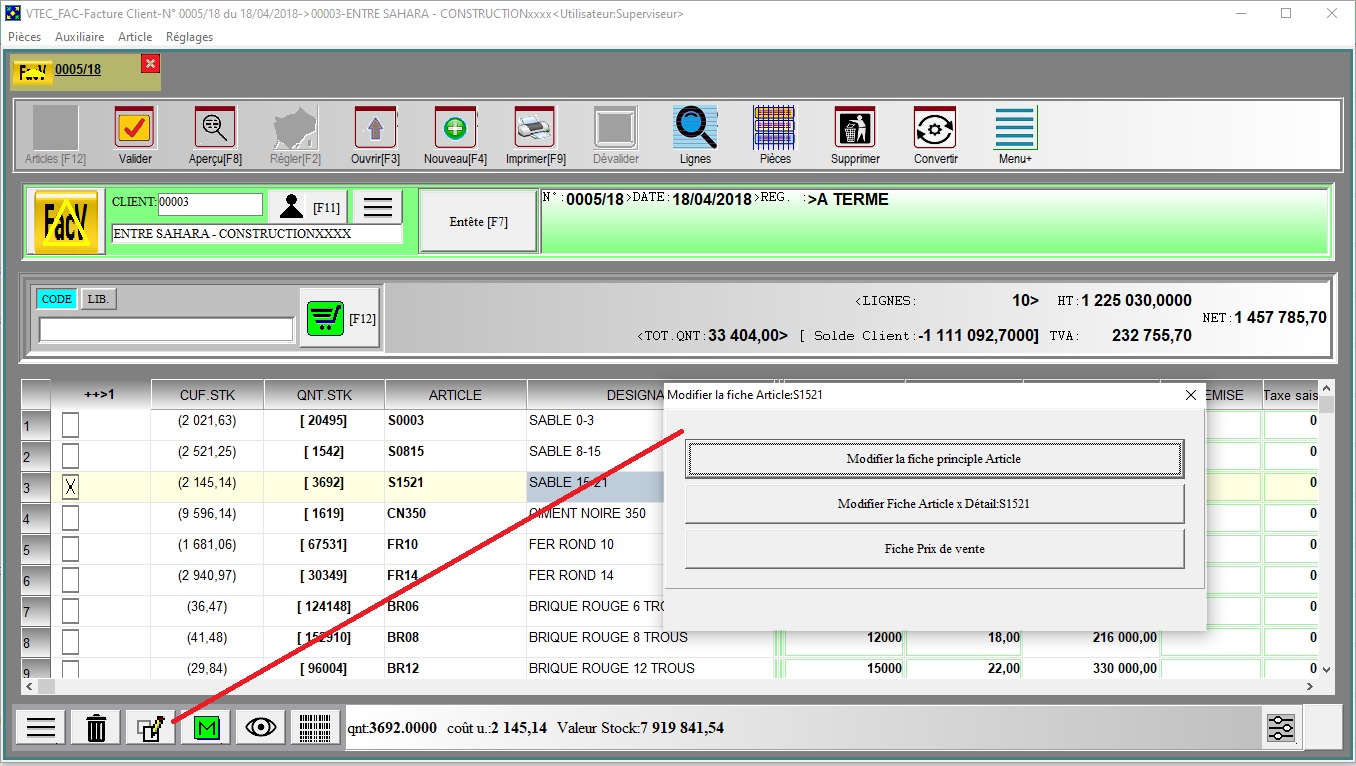Open the Article menu

(x=135, y=37)
